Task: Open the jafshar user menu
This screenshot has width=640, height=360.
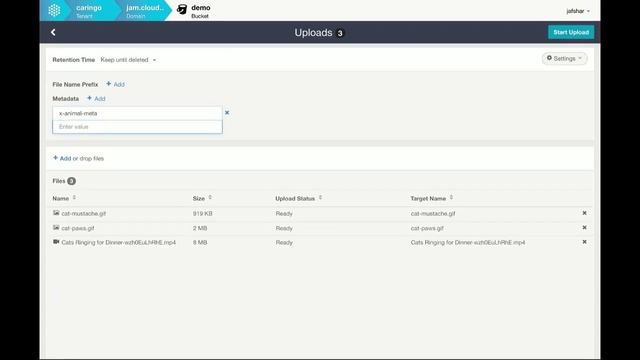Action: coord(578,11)
